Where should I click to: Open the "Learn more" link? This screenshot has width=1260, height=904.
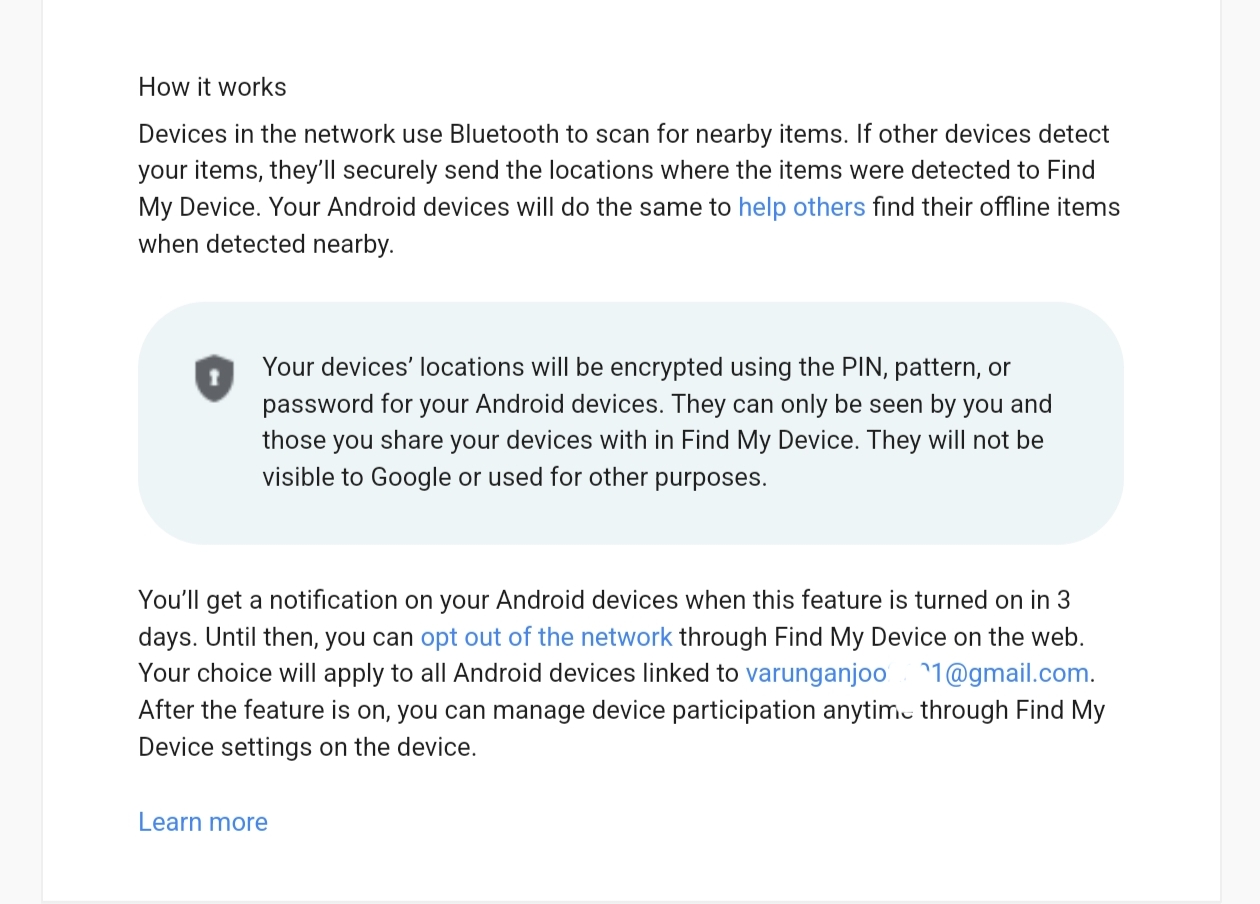coord(203,822)
